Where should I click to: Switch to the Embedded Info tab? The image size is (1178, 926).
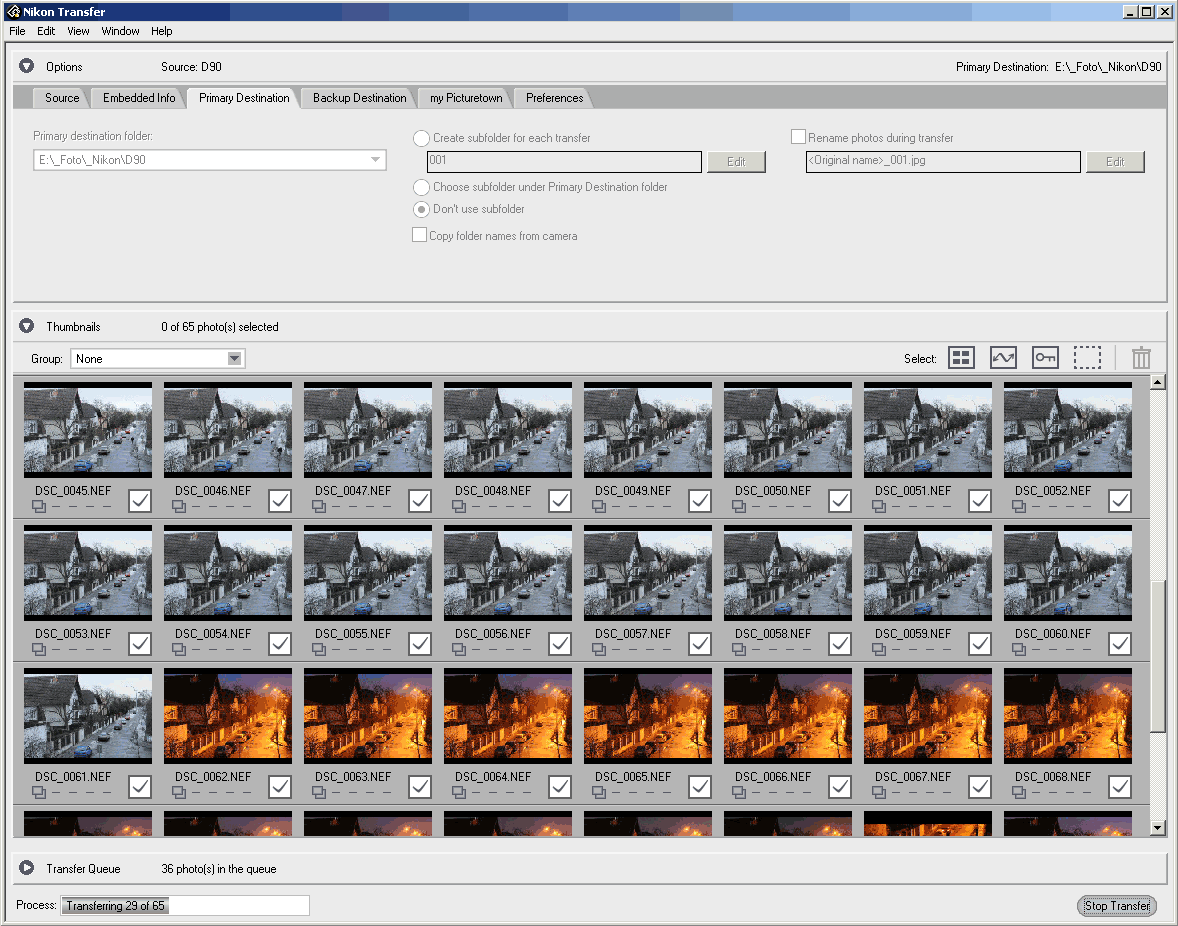(x=139, y=98)
